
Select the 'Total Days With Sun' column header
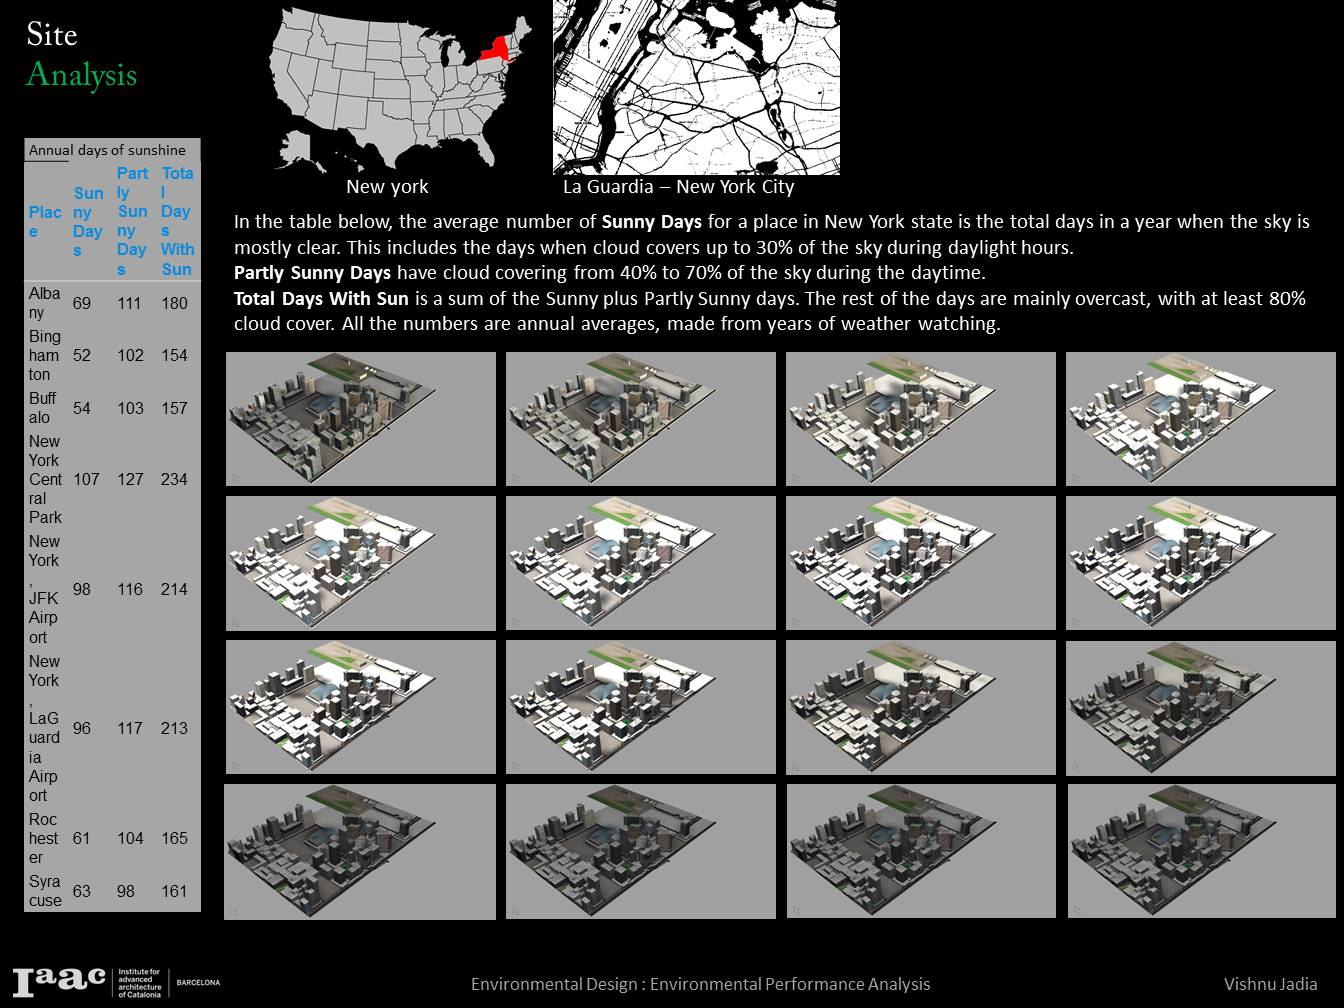[176, 222]
